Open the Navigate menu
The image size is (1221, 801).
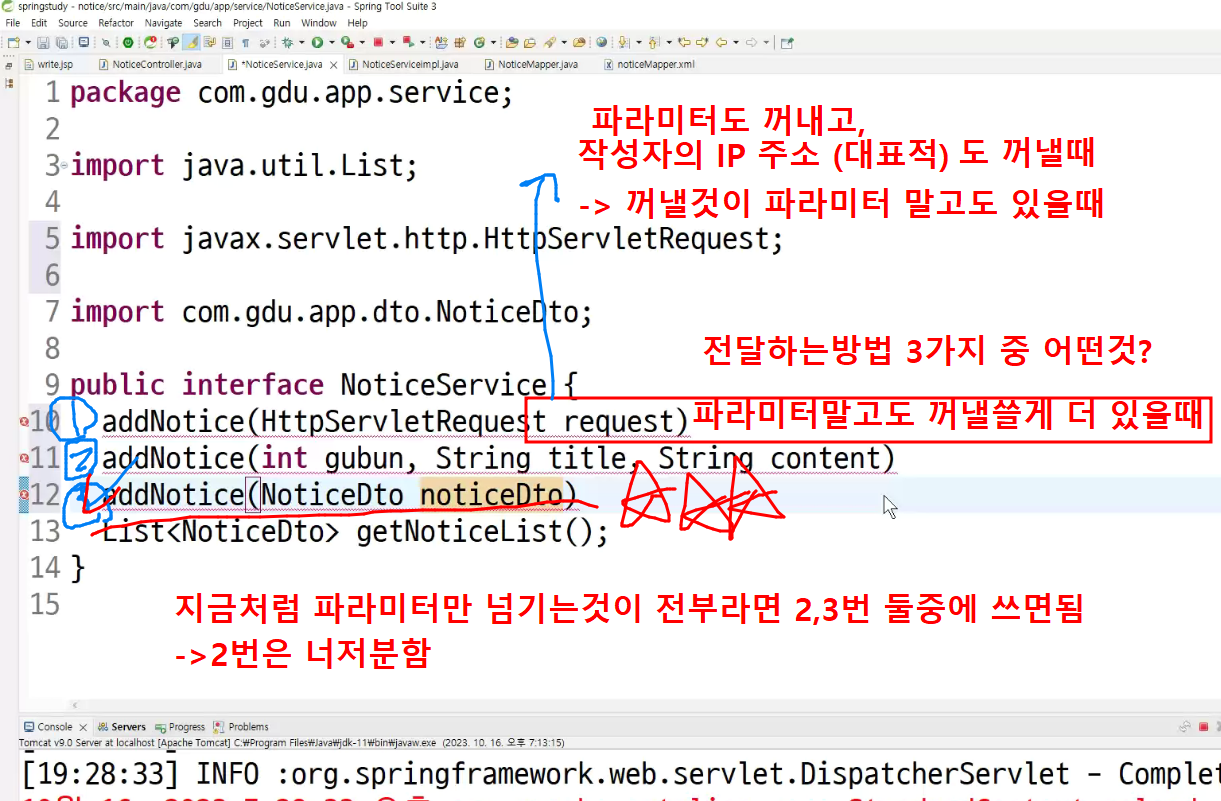164,22
